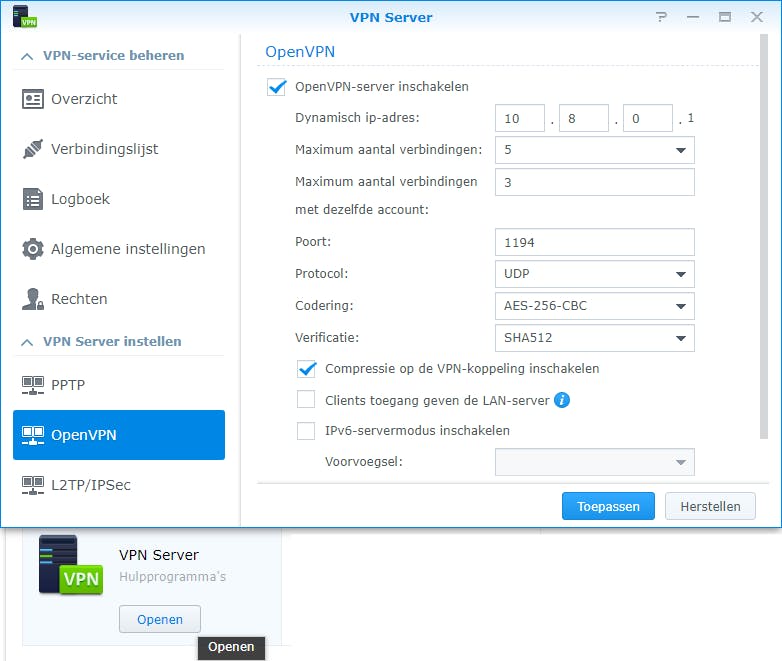Select PPTP server settings
This screenshot has width=782, height=661.
[x=119, y=385]
